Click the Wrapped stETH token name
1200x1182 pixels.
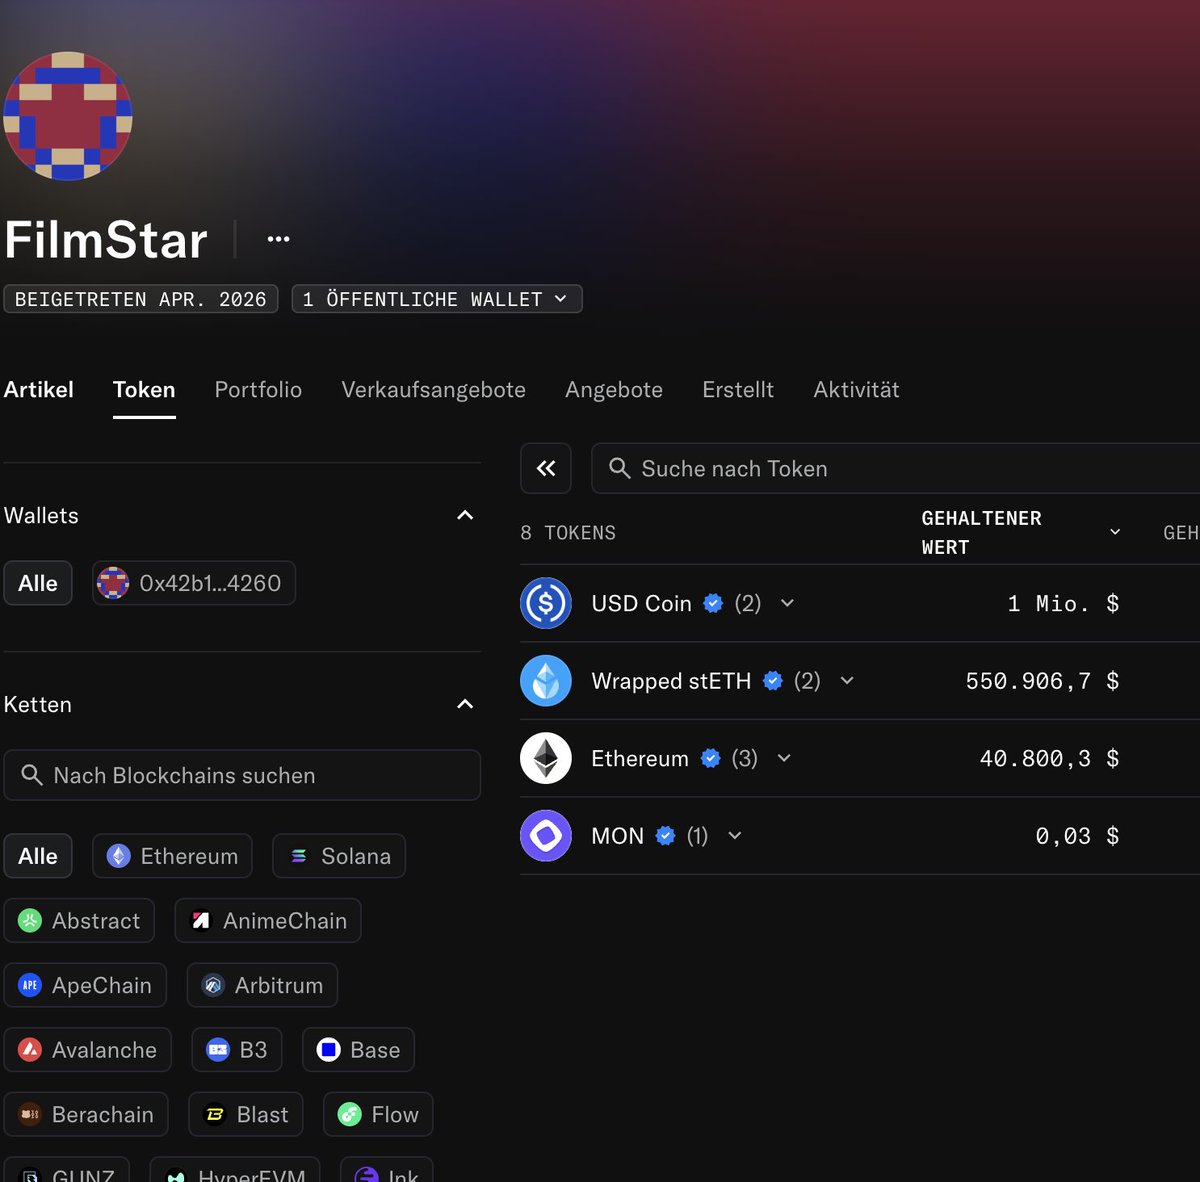tap(671, 681)
